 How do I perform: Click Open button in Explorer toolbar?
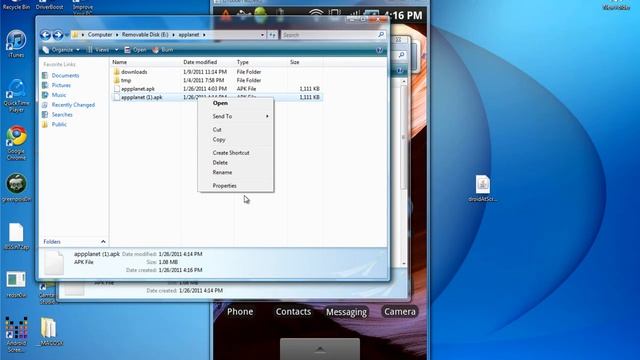tap(135, 50)
